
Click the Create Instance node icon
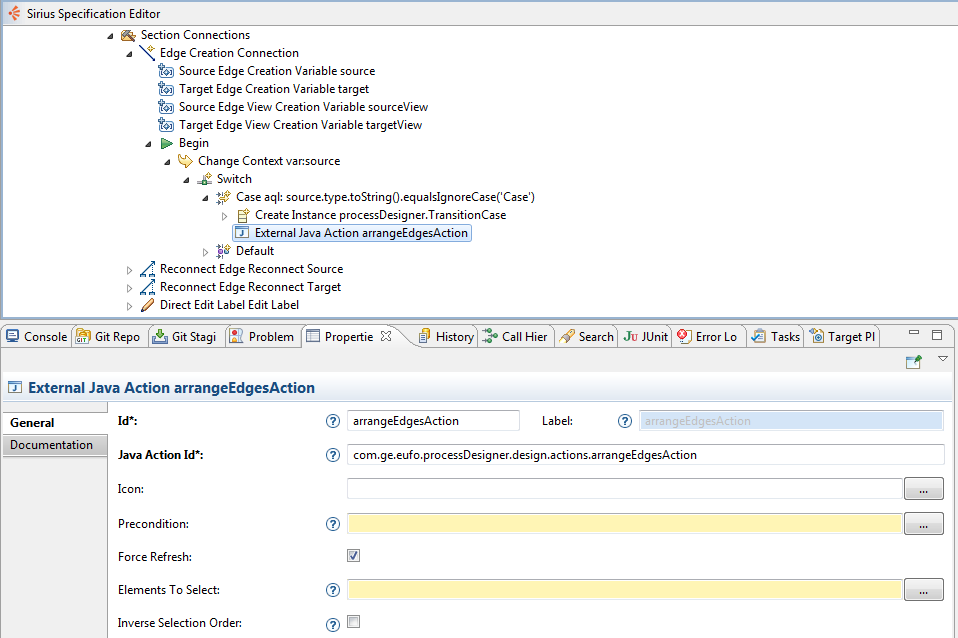(x=243, y=215)
